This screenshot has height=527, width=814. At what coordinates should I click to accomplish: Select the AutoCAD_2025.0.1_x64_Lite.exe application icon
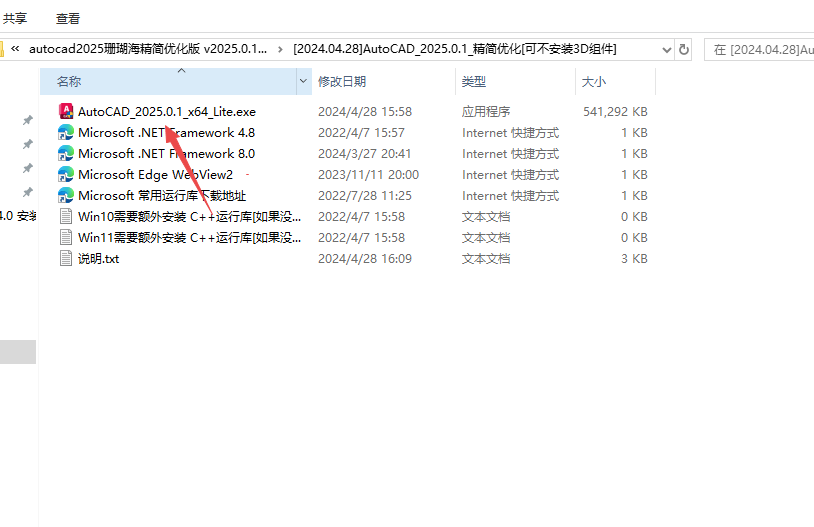point(66,111)
